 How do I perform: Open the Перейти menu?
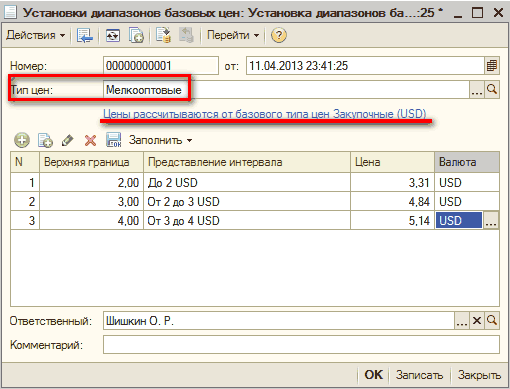(x=233, y=35)
